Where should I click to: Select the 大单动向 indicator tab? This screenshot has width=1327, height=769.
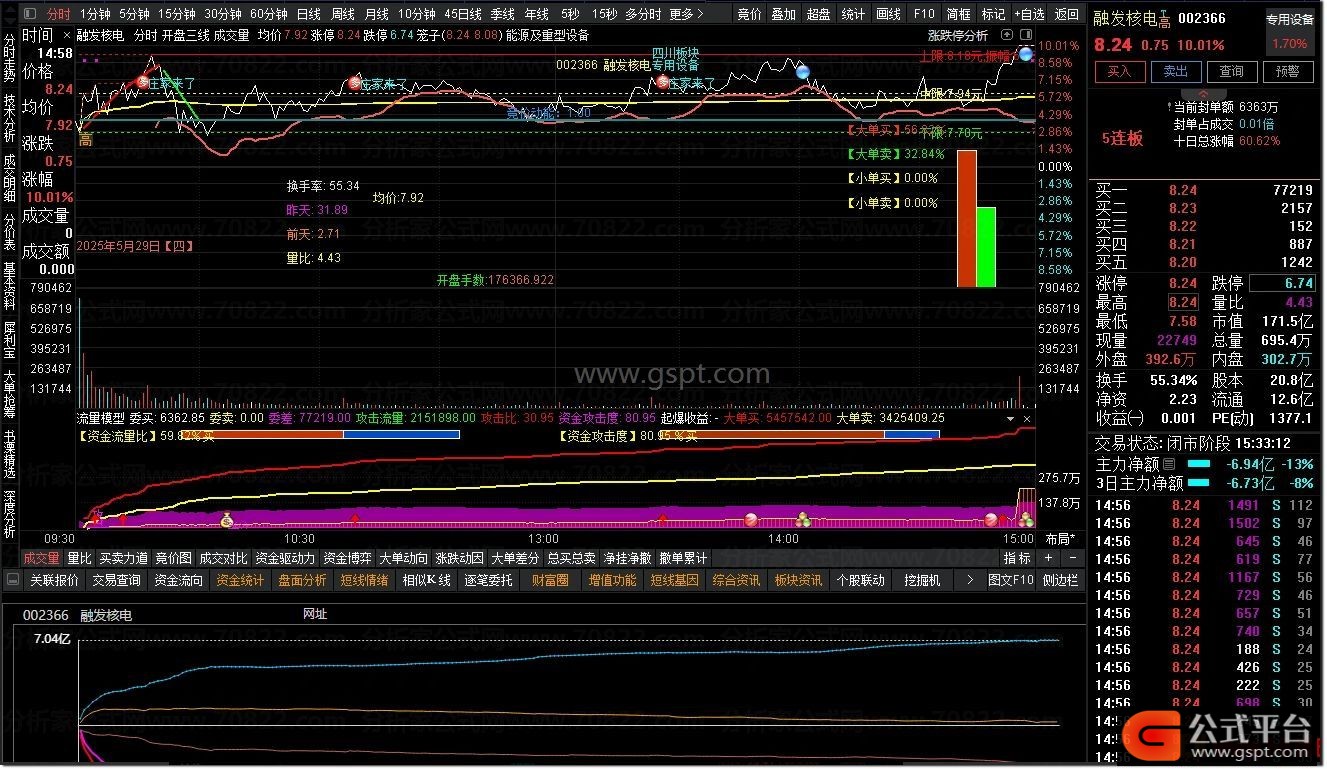[x=403, y=558]
